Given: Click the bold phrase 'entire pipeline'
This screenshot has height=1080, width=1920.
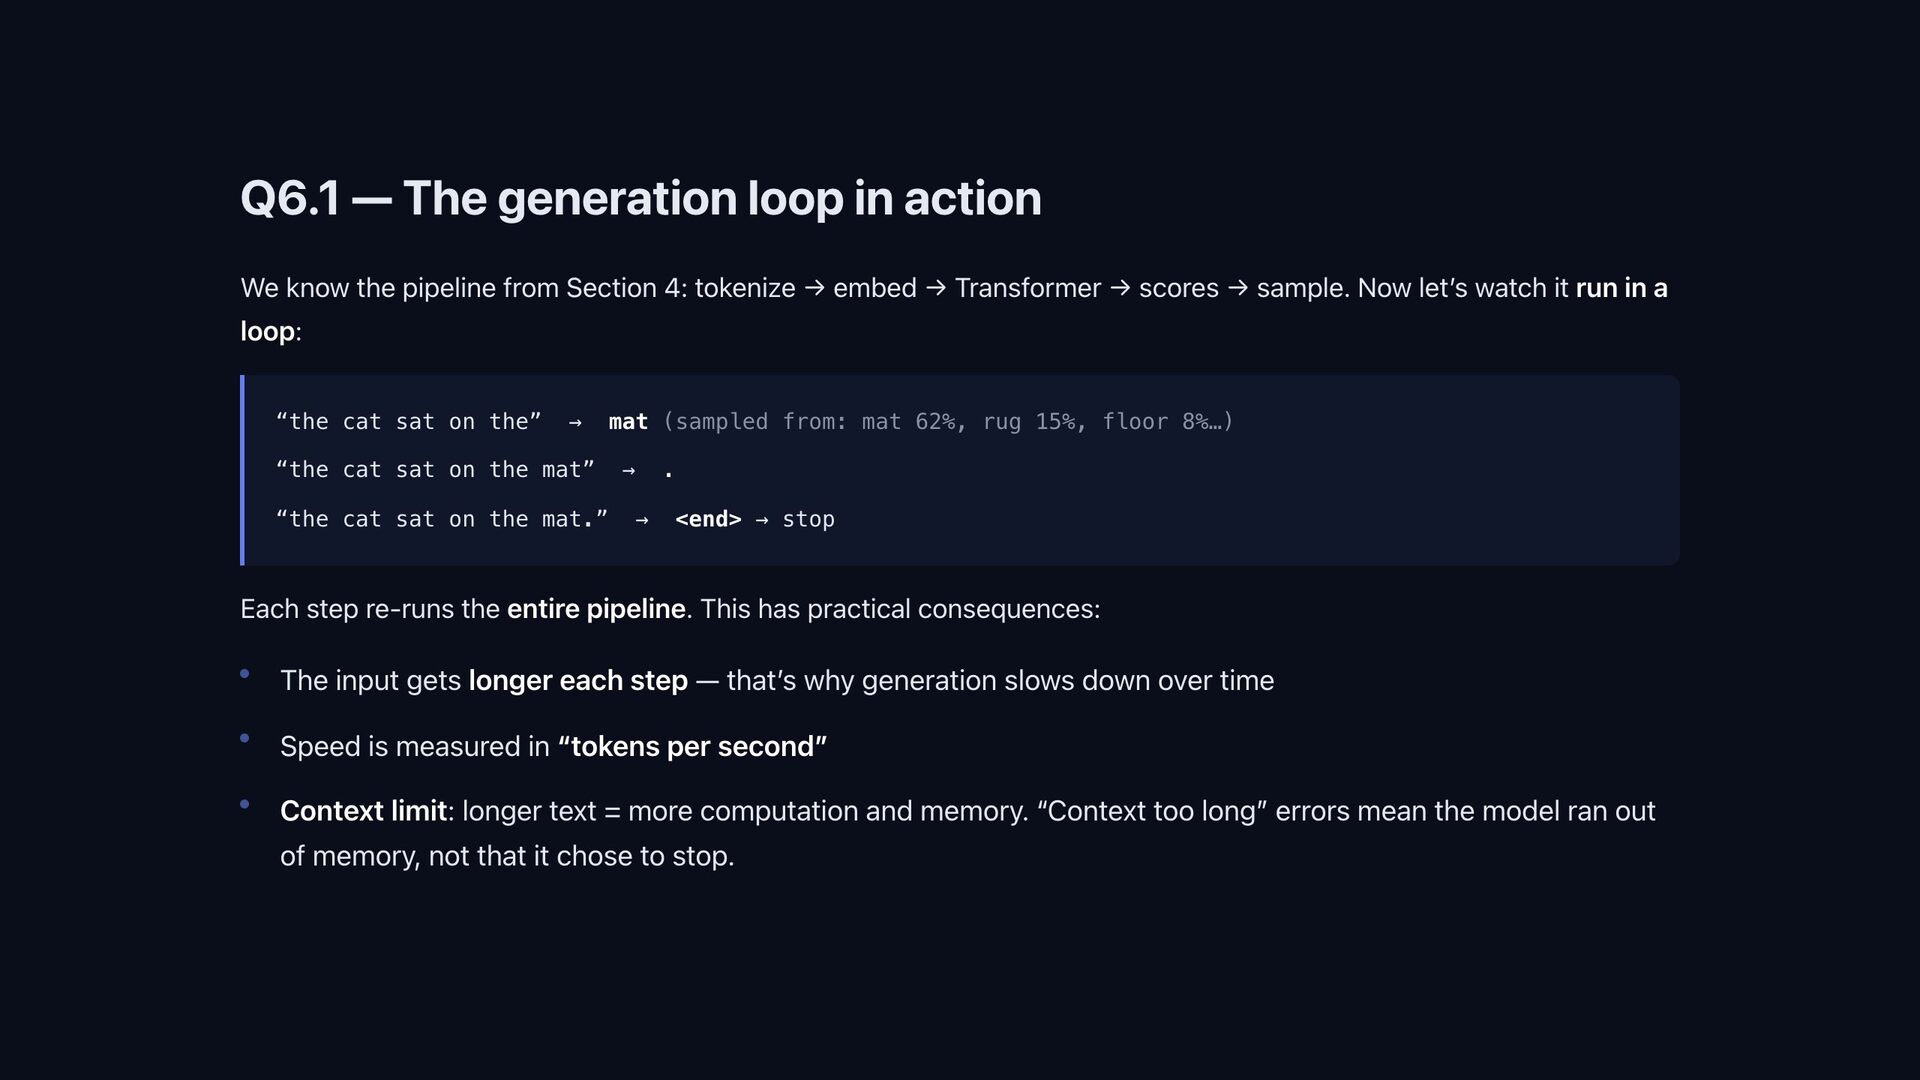Looking at the screenshot, I should pos(596,609).
